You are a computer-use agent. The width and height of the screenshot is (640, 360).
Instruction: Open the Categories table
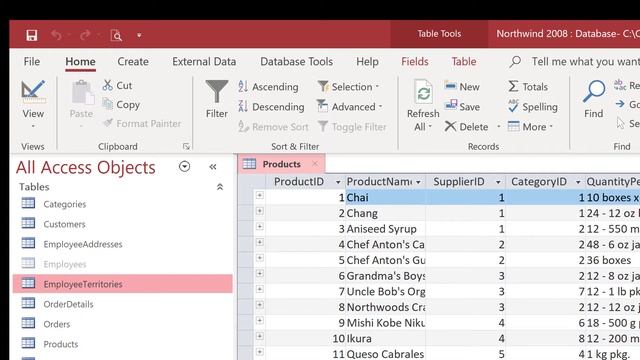(x=122, y=204)
